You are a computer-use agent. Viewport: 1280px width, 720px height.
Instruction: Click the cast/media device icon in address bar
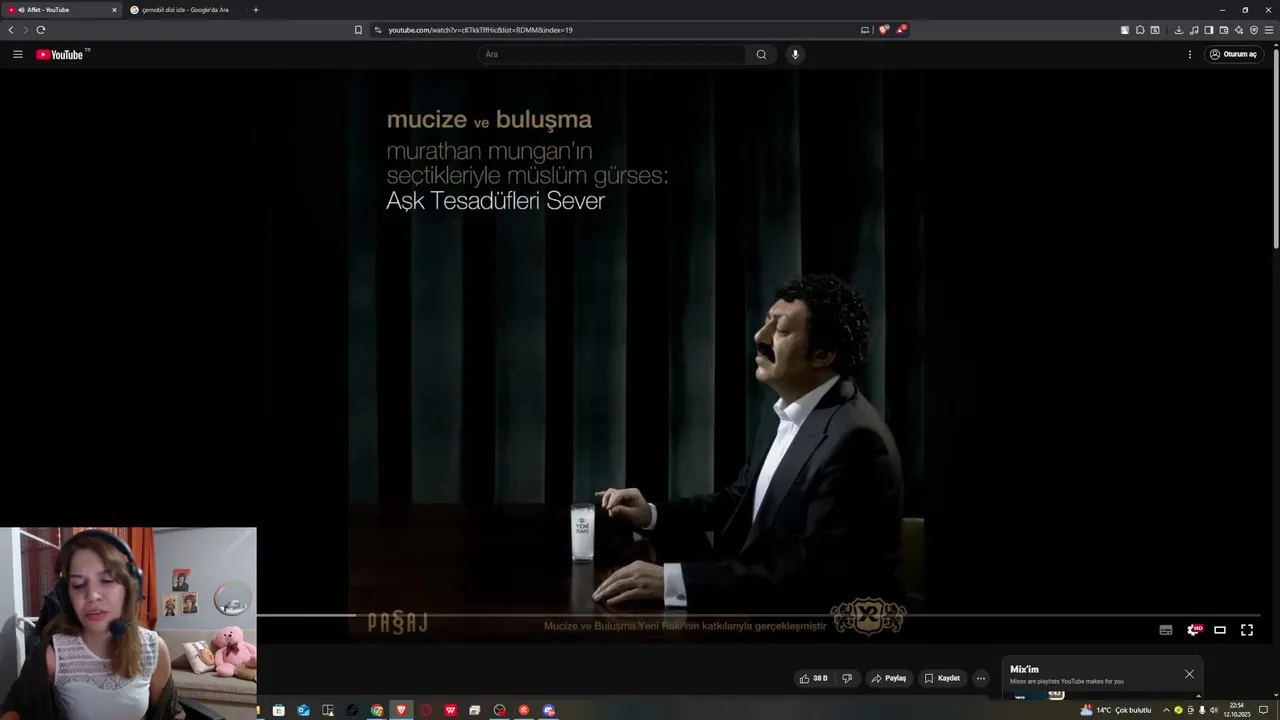click(865, 30)
